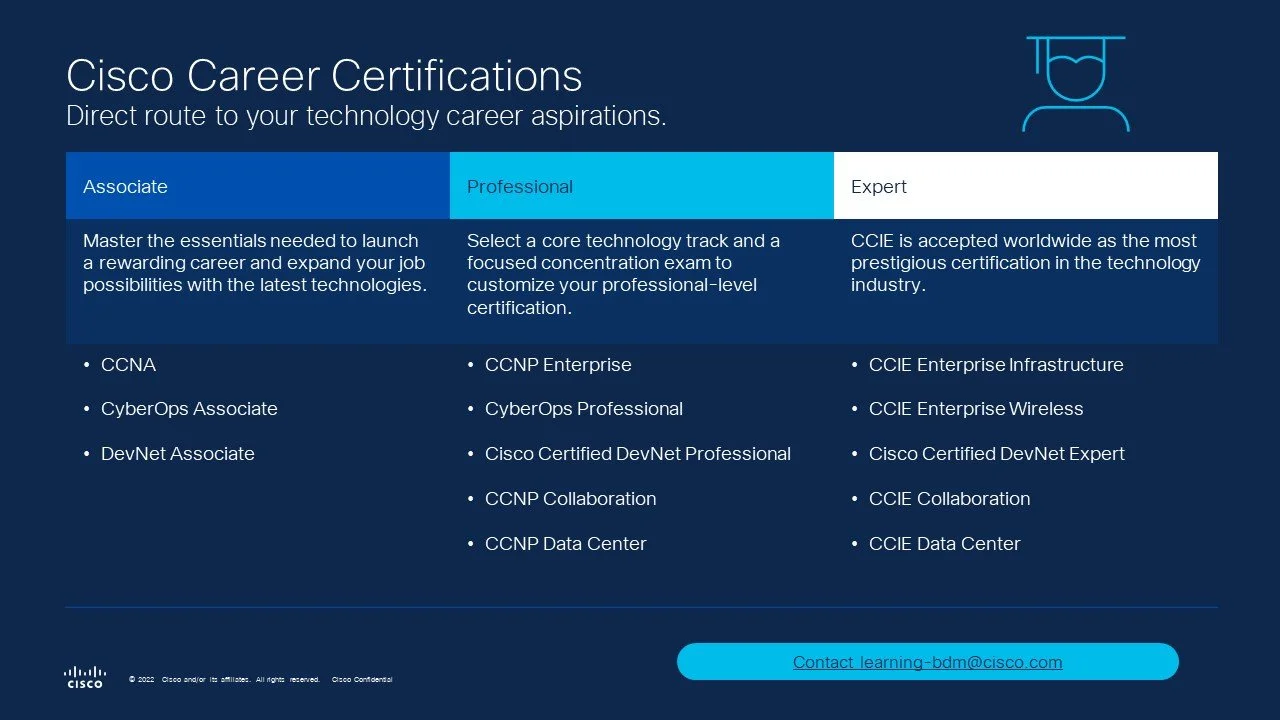
Task: Click Cisco Certified DevNet Expert
Action: click(x=997, y=454)
